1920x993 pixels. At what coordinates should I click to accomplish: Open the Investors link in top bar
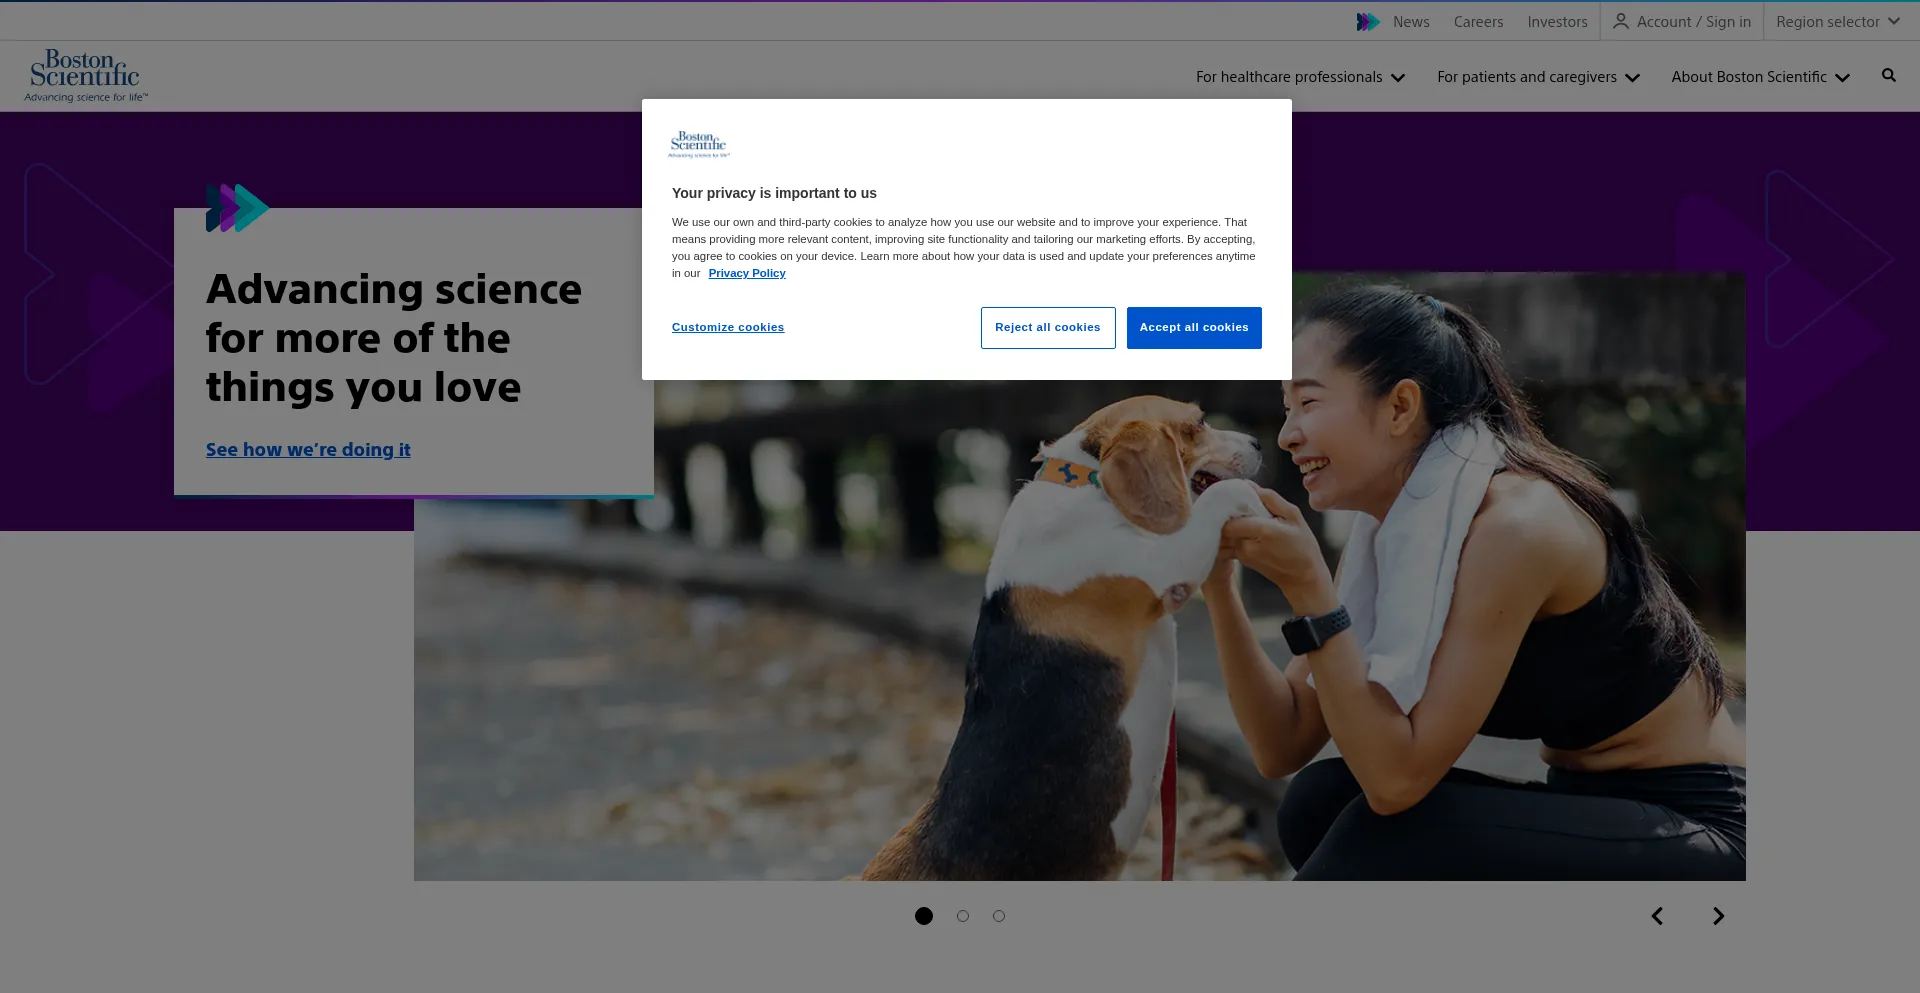1557,22
